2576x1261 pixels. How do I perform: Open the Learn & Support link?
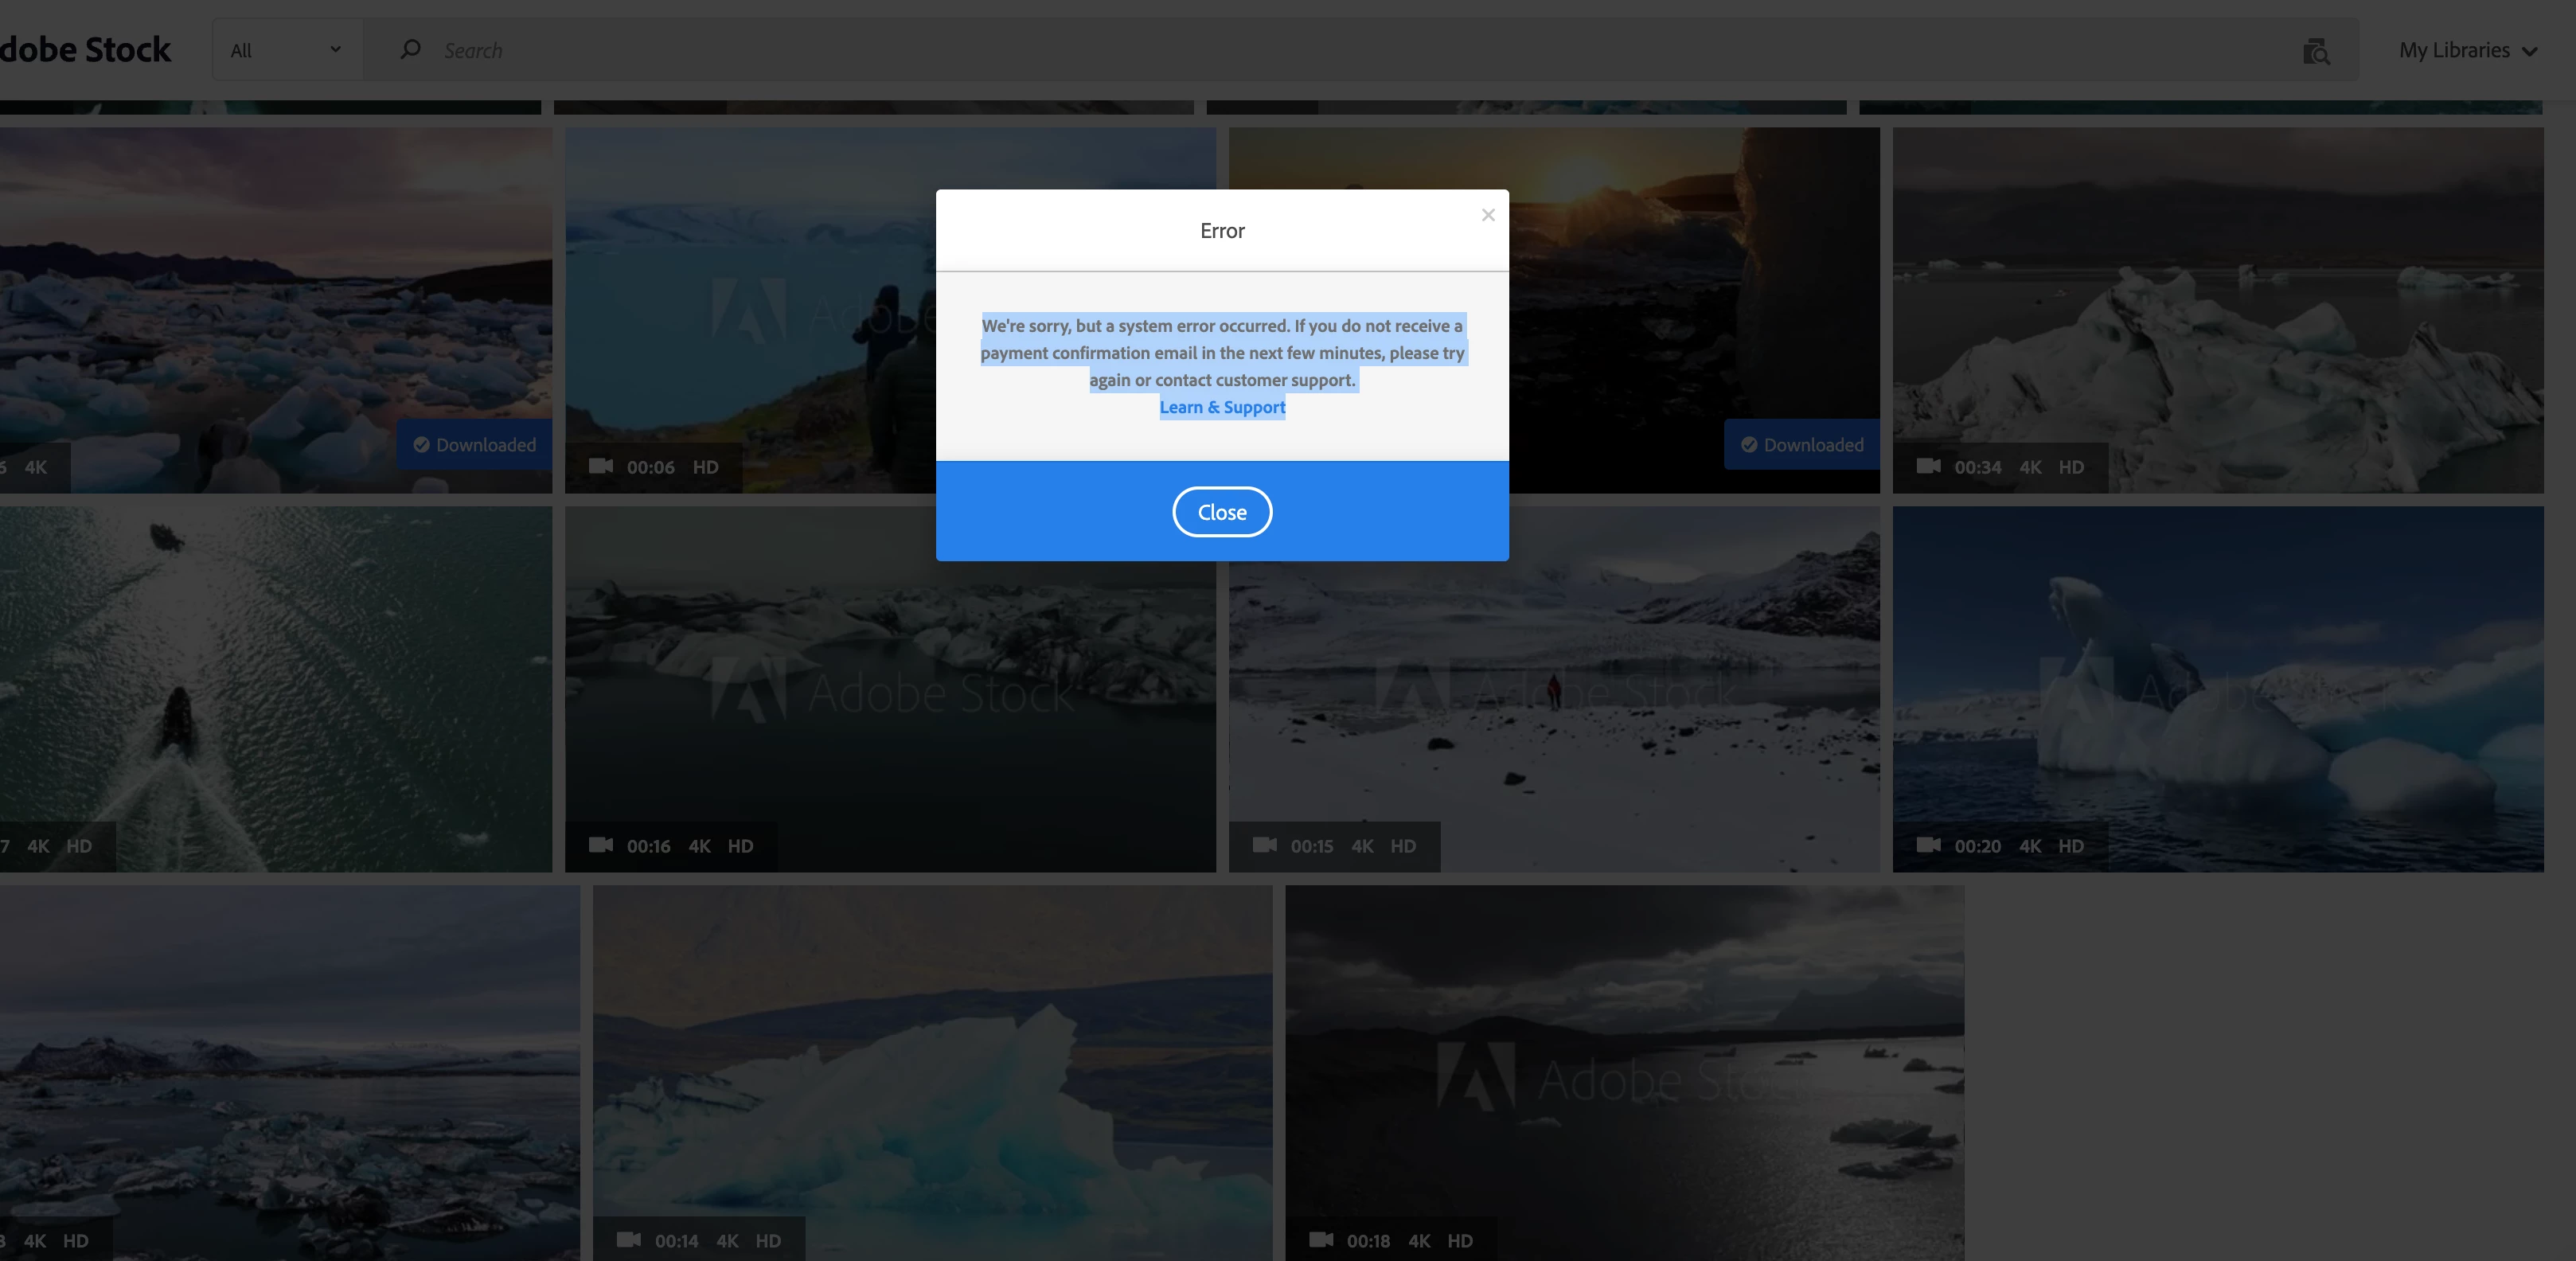point(1222,407)
